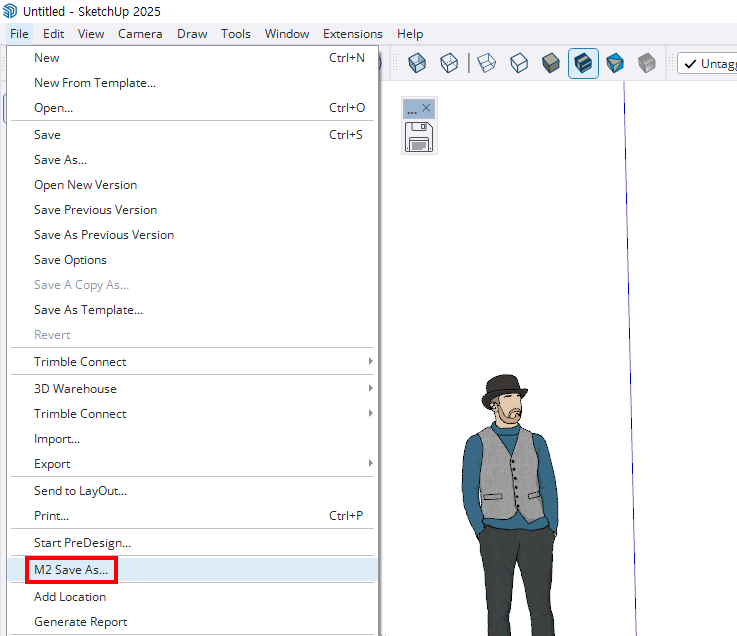Image resolution: width=737 pixels, height=636 pixels.
Task: Select the Back Edges style icon
Action: click(449, 63)
